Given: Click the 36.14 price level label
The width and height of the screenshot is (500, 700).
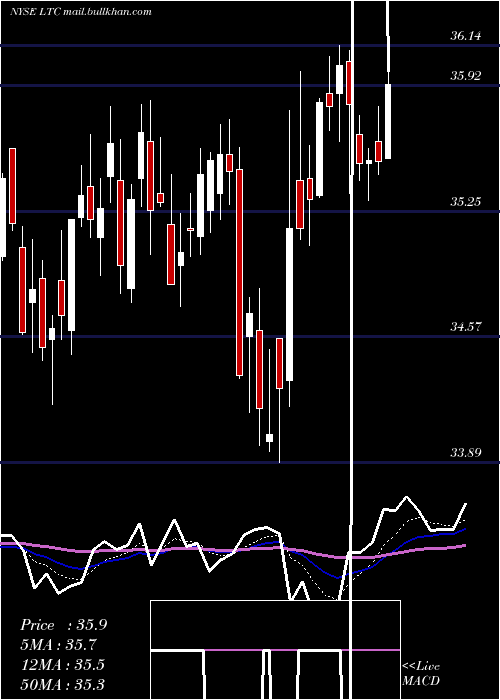Looking at the screenshot, I should point(466,36).
